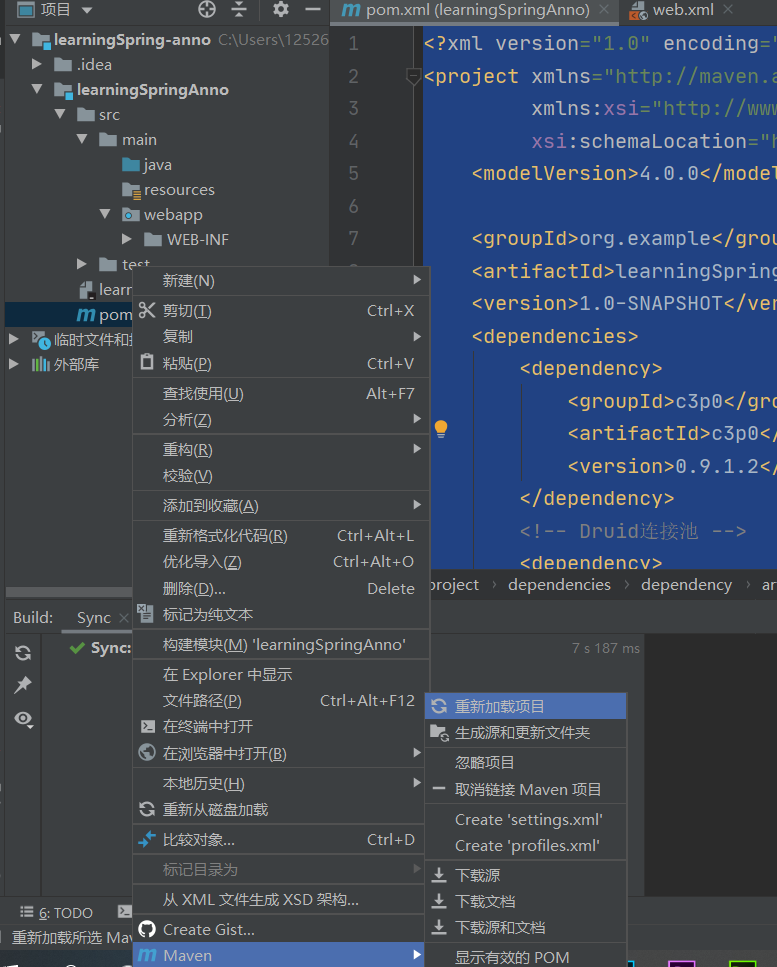777x967 pixels.
Task: Select 文件路径(P) menu entry
Action: tap(281, 701)
